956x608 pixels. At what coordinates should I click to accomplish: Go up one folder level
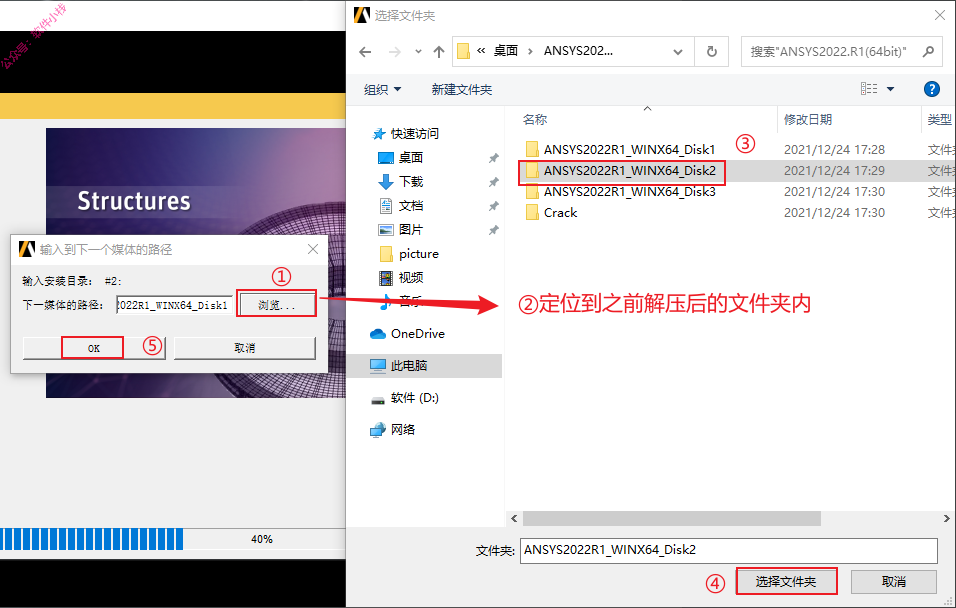[x=439, y=52]
